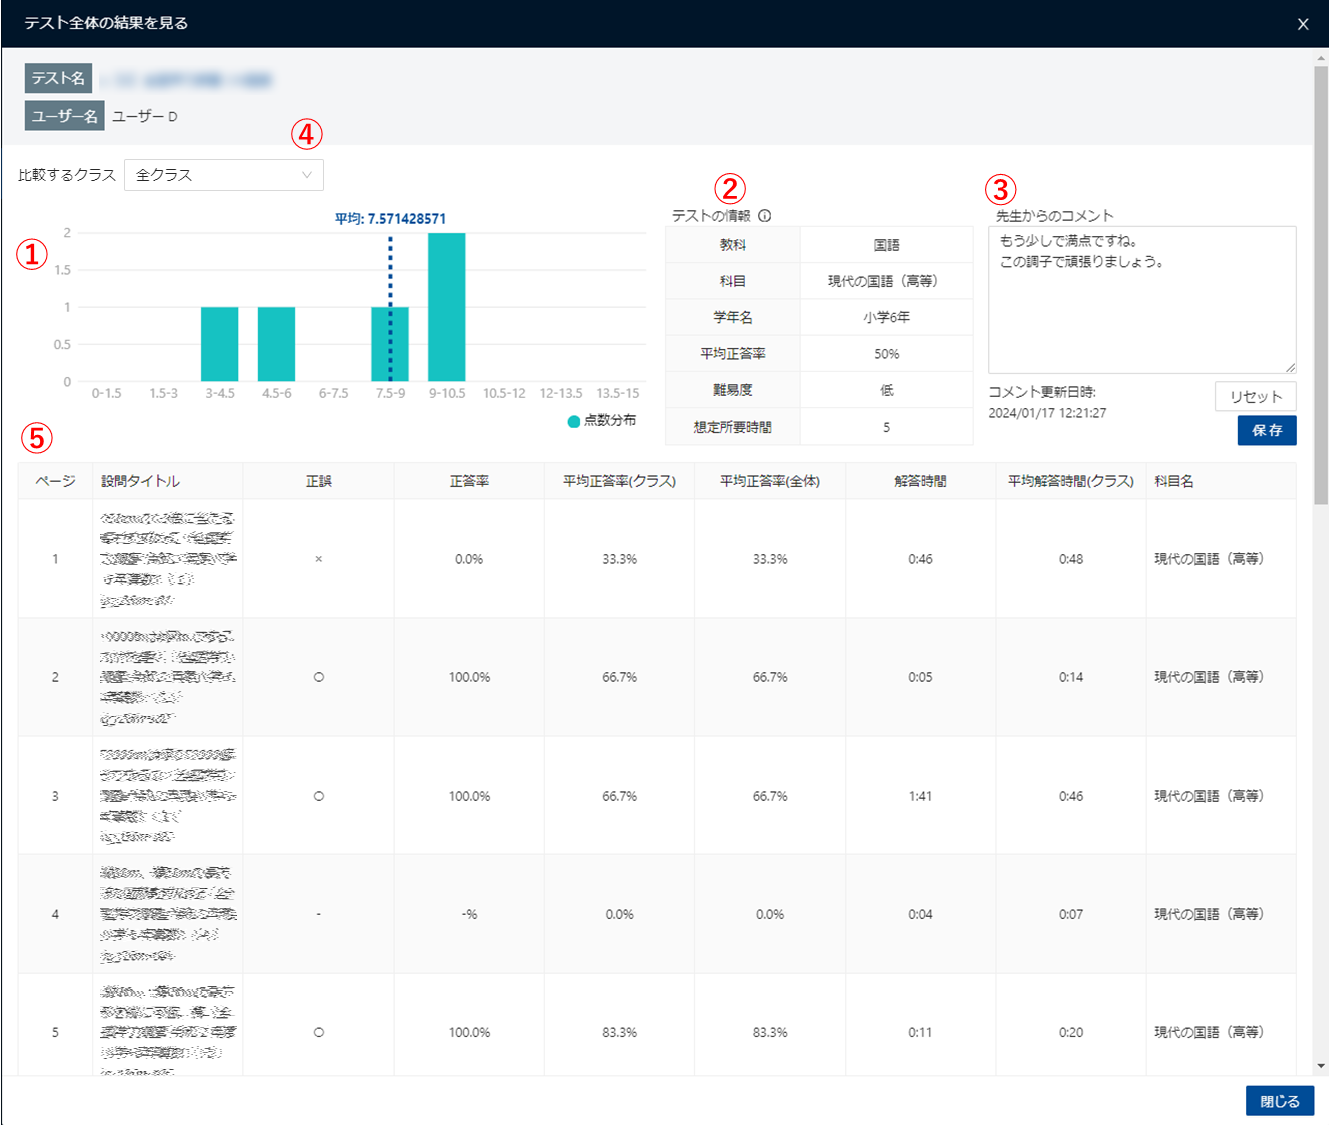Click the scrollbar up arrow
Viewport: 1329px width, 1125px height.
pyautogui.click(x=1321, y=60)
